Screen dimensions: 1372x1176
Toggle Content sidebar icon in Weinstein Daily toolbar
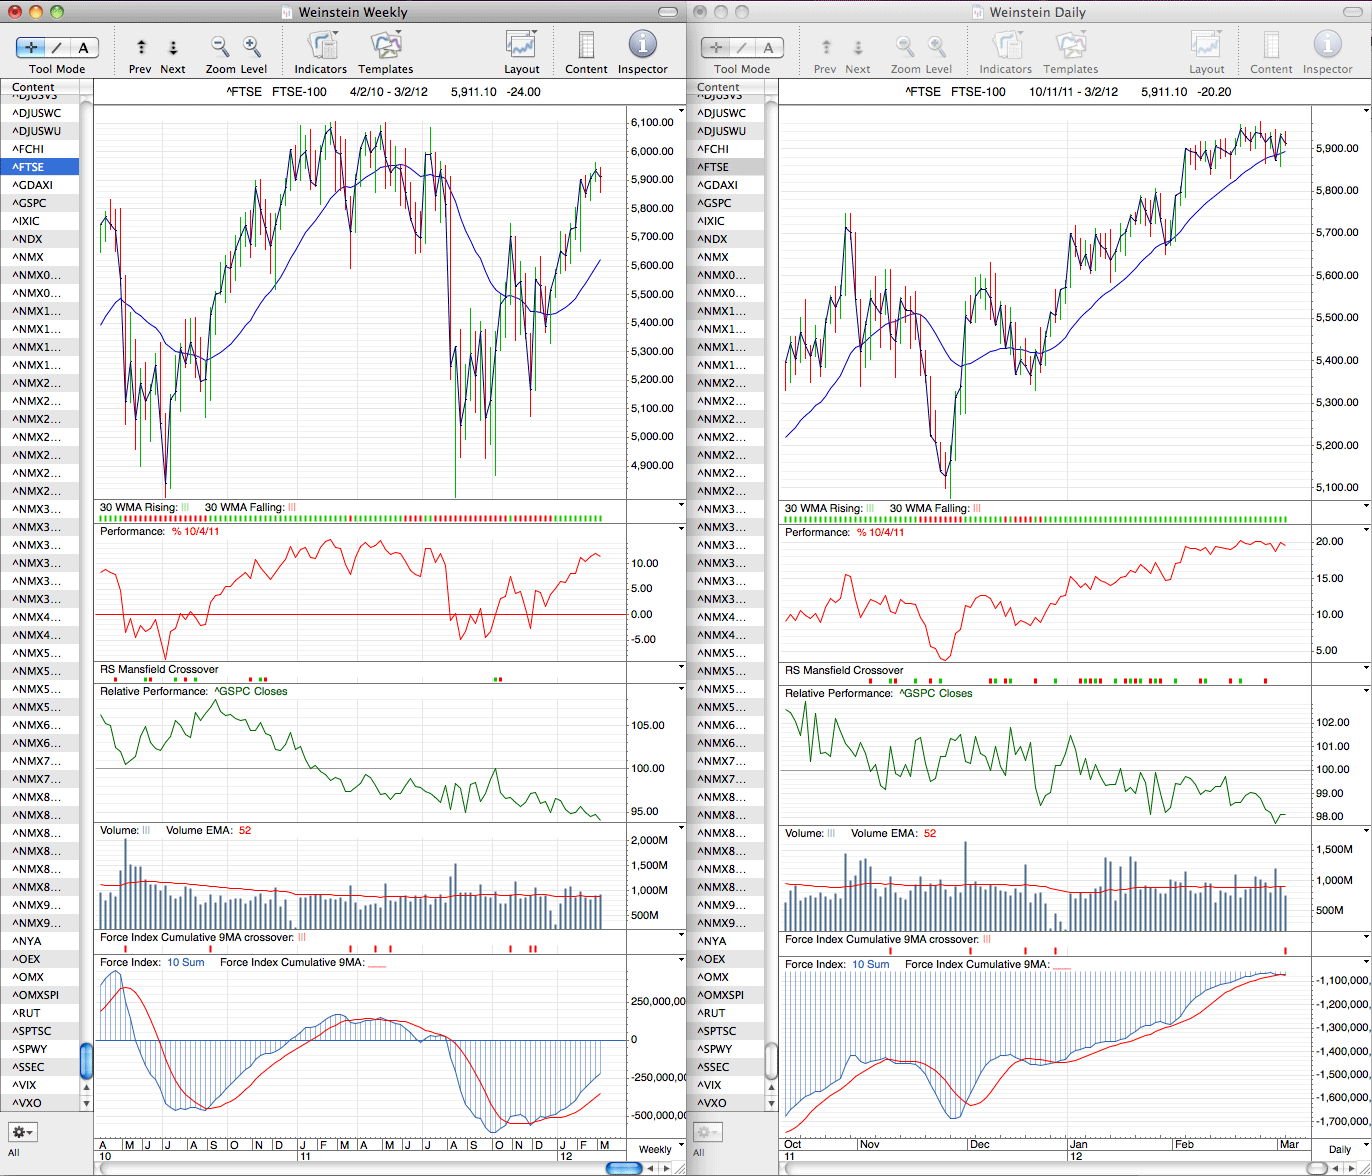coord(1271,45)
